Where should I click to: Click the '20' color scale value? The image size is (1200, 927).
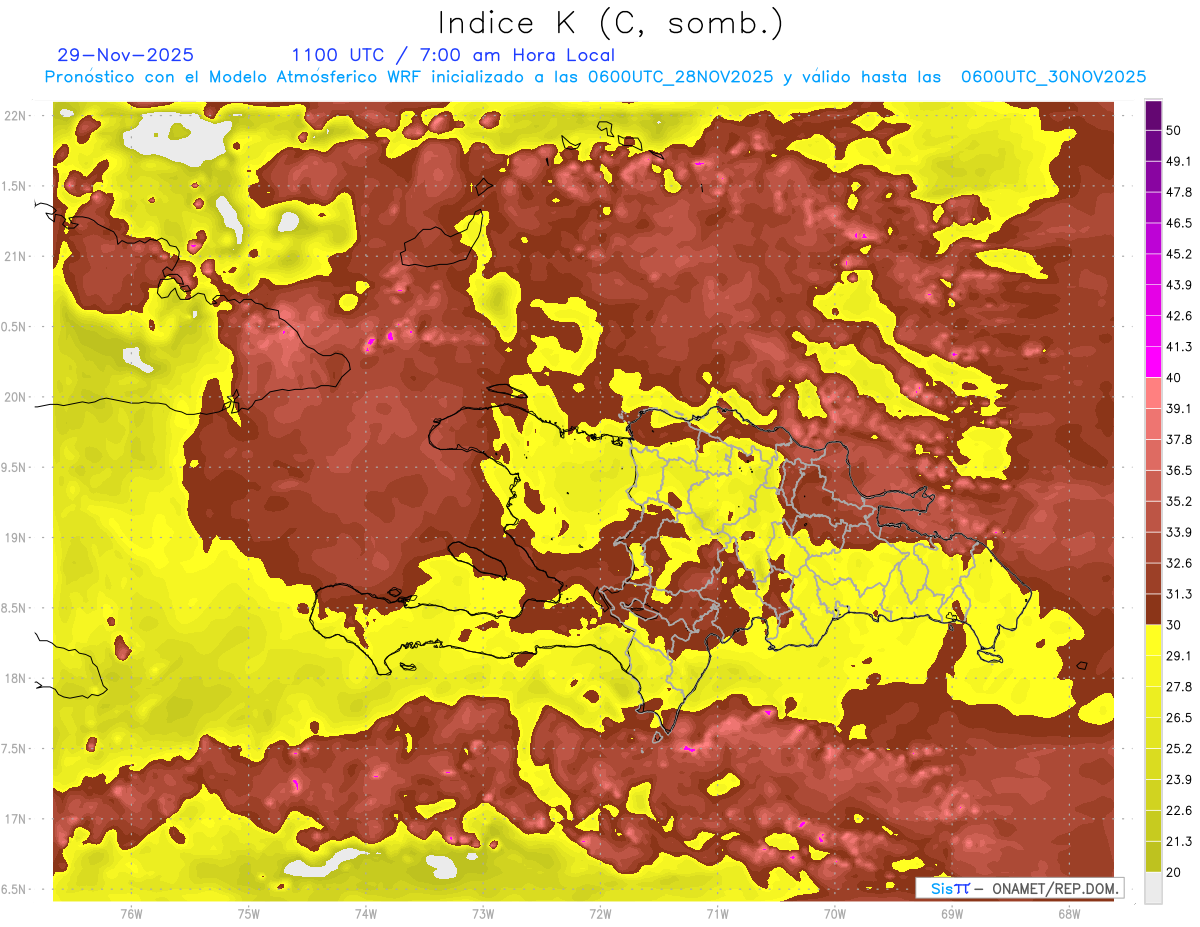[x=1173, y=873]
